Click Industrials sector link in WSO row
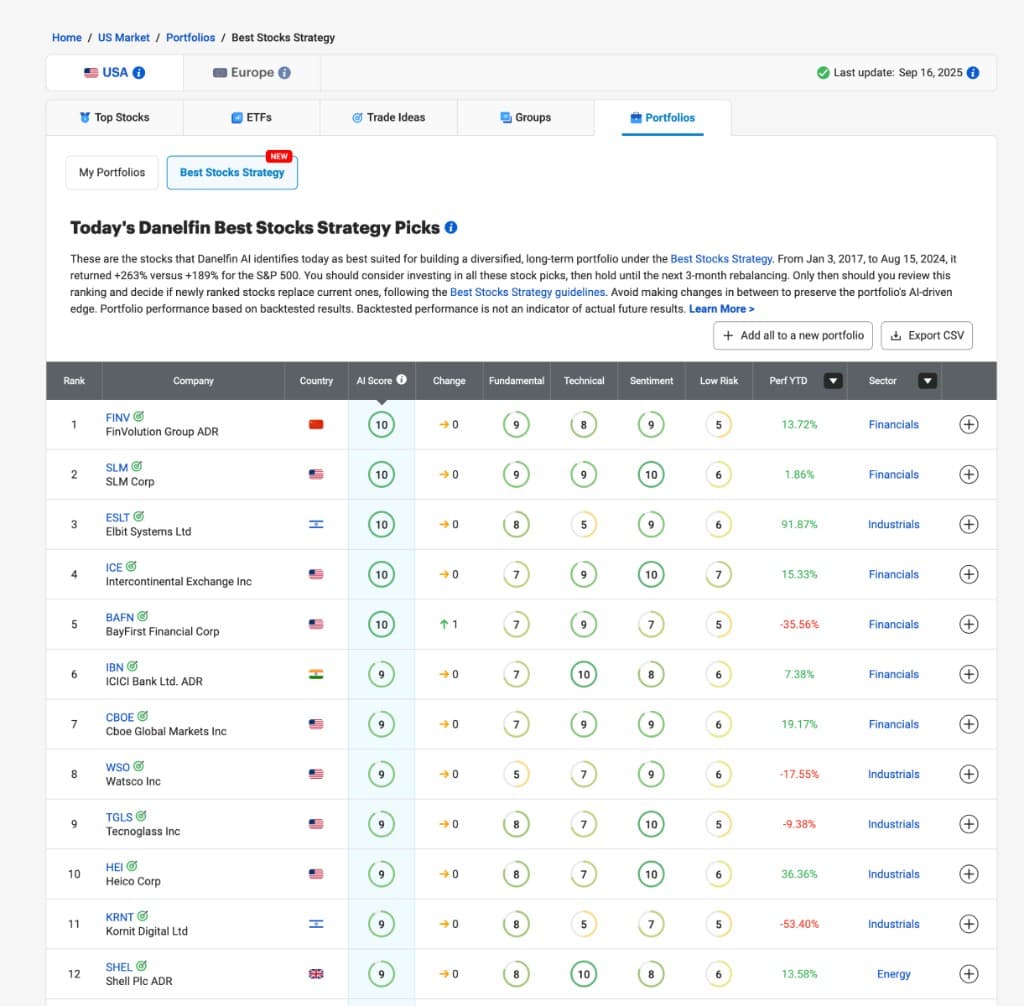Viewport: 1024px width, 1006px height. coord(893,774)
